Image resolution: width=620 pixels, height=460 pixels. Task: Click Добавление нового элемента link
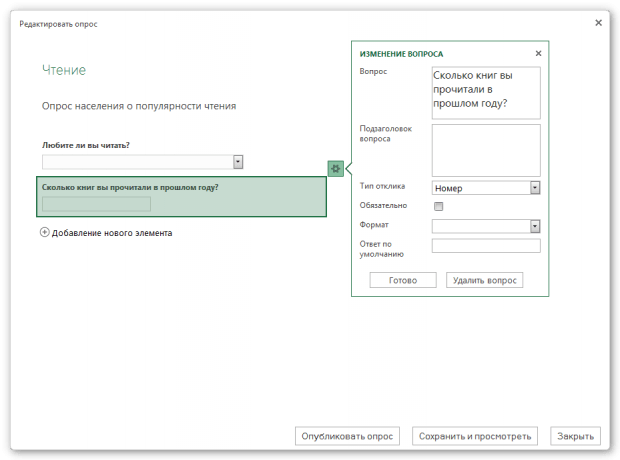pyautogui.click(x=112, y=233)
